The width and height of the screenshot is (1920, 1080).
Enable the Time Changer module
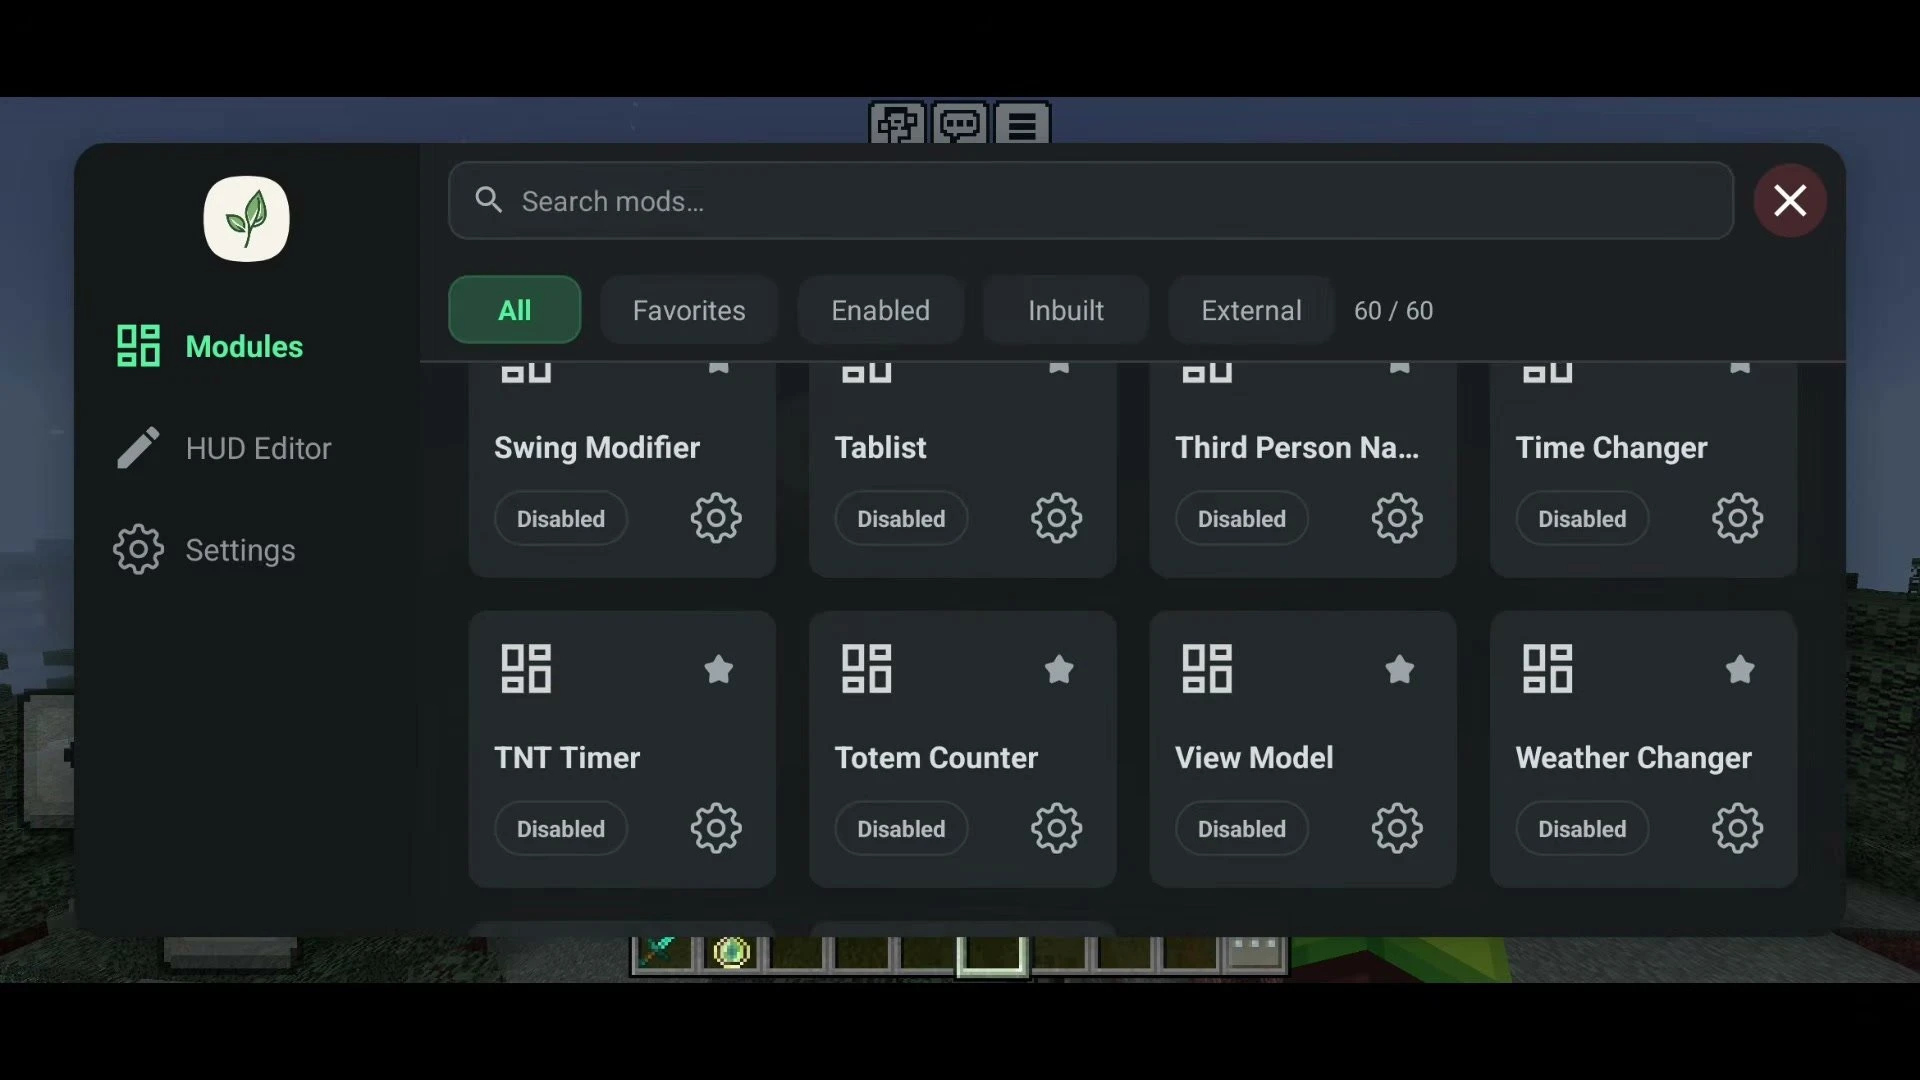(1582, 519)
